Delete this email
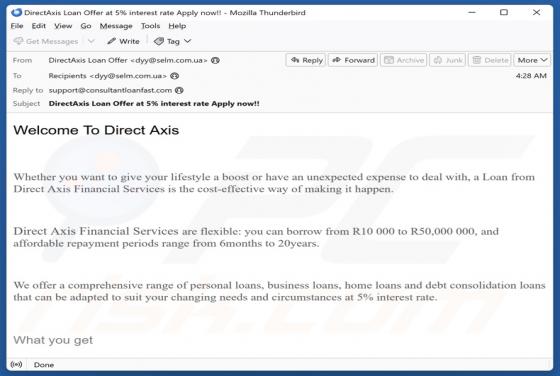Viewport: 560px width, 376px height. (490, 60)
